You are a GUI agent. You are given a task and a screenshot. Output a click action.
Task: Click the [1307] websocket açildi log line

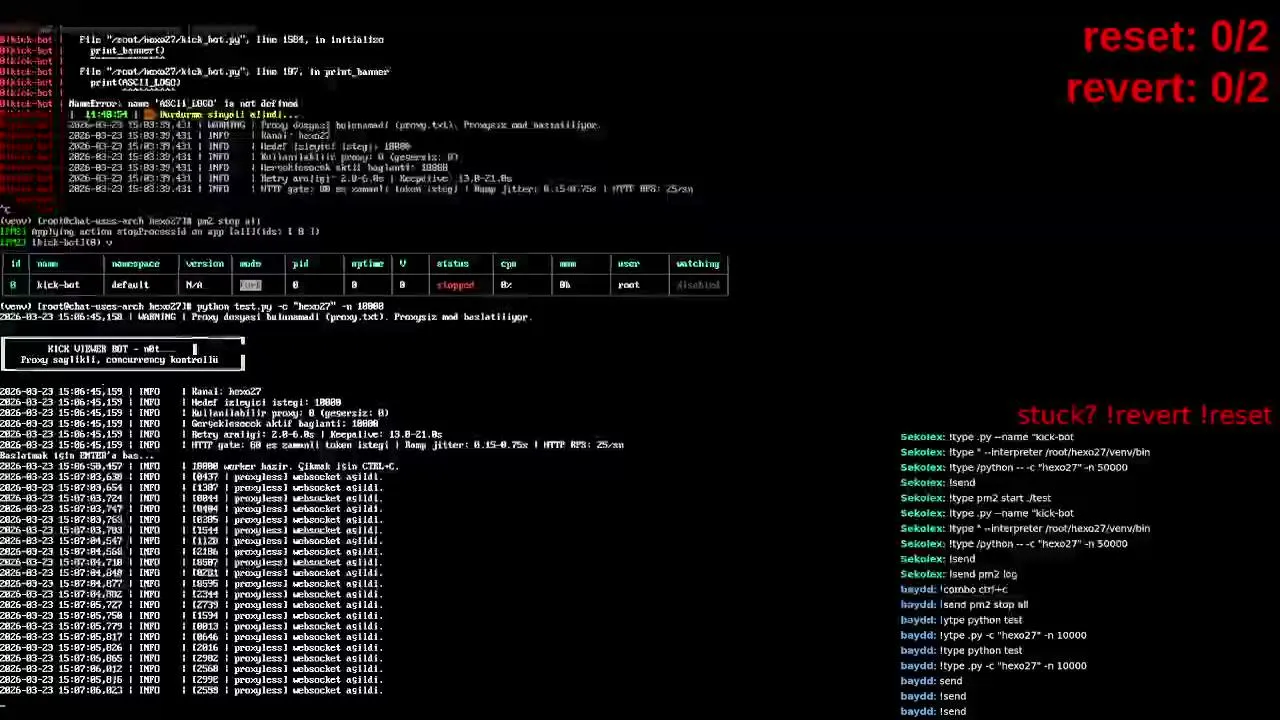click(191, 488)
